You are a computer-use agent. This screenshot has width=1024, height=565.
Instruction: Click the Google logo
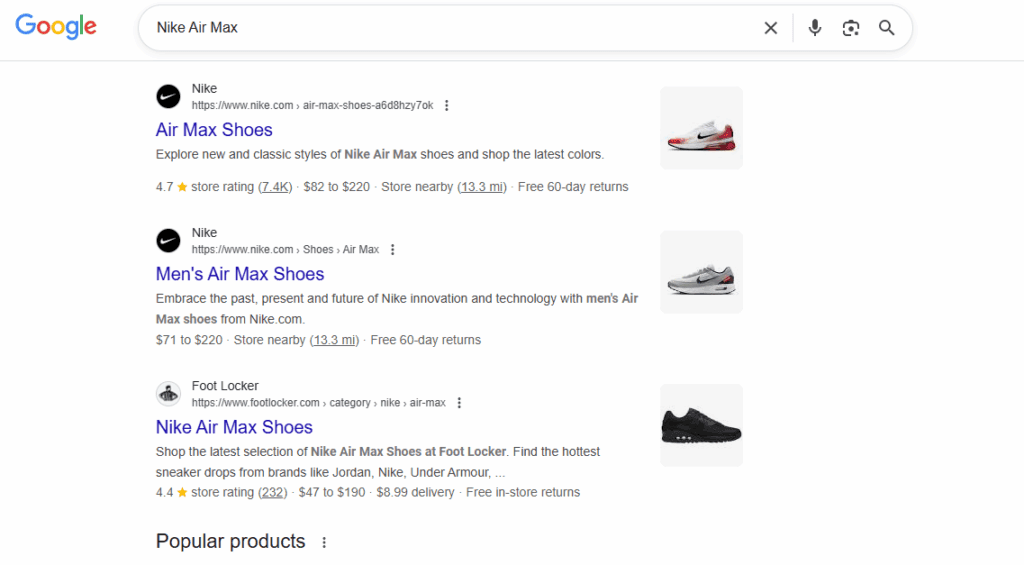pyautogui.click(x=56, y=26)
